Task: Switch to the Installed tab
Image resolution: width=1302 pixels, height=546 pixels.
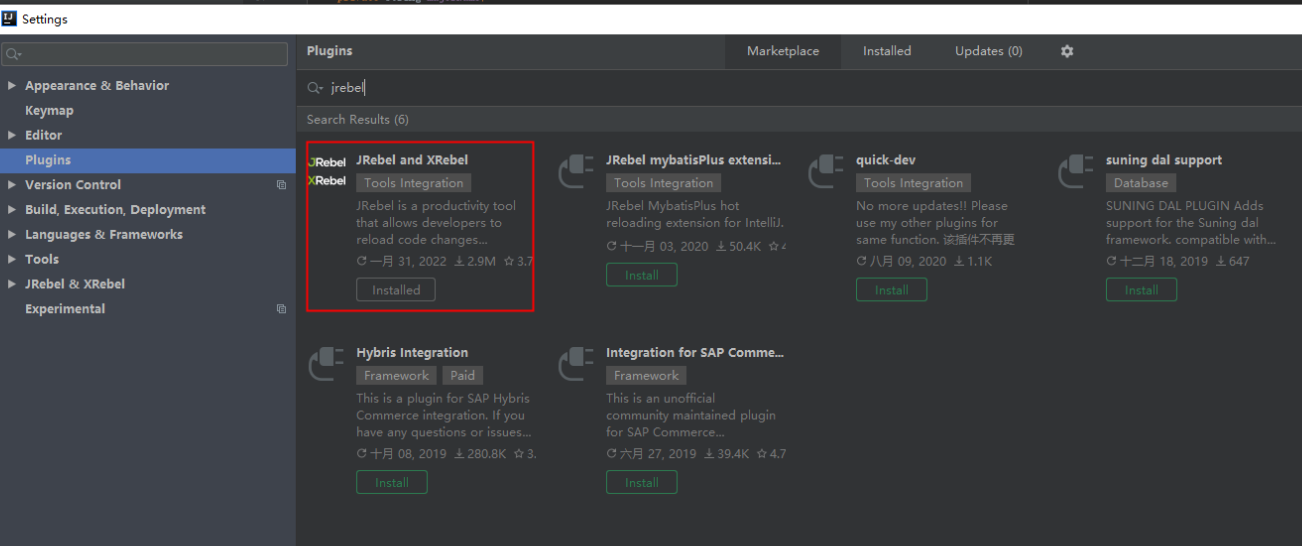Action: pos(887,51)
